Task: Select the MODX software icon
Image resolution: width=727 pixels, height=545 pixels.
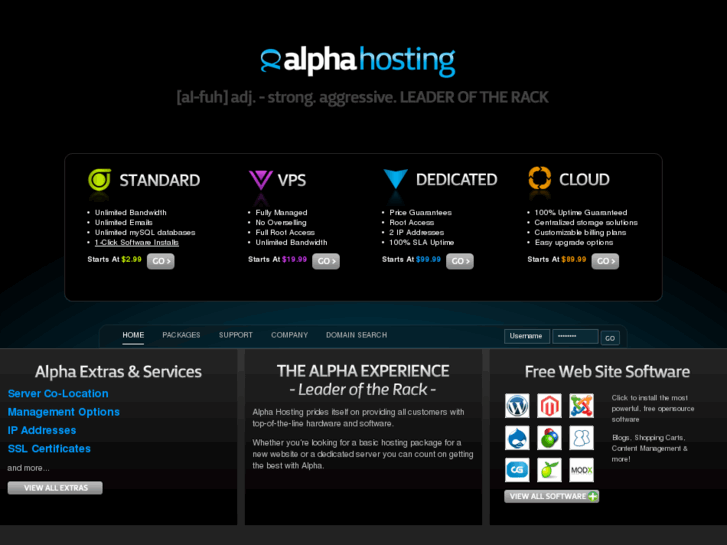Action: [x=581, y=470]
